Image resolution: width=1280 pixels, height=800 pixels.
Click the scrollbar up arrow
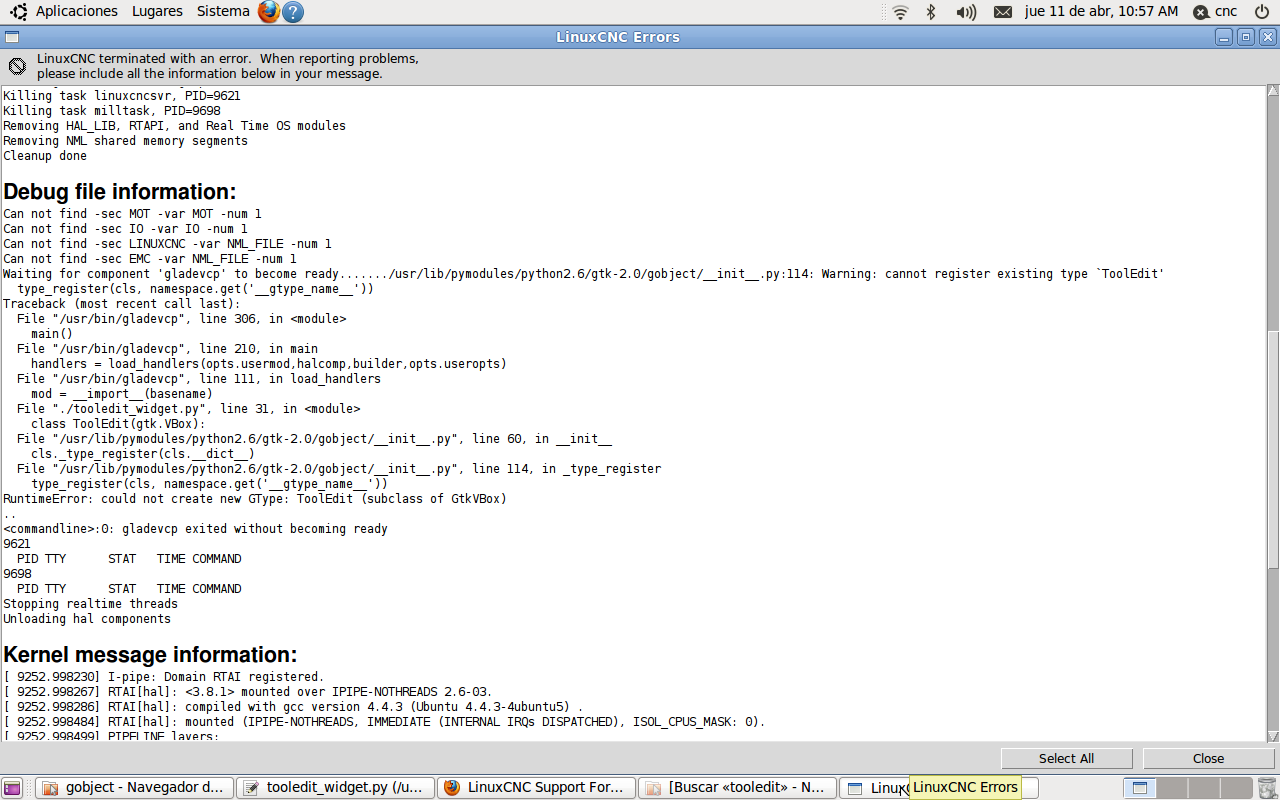(x=1272, y=92)
